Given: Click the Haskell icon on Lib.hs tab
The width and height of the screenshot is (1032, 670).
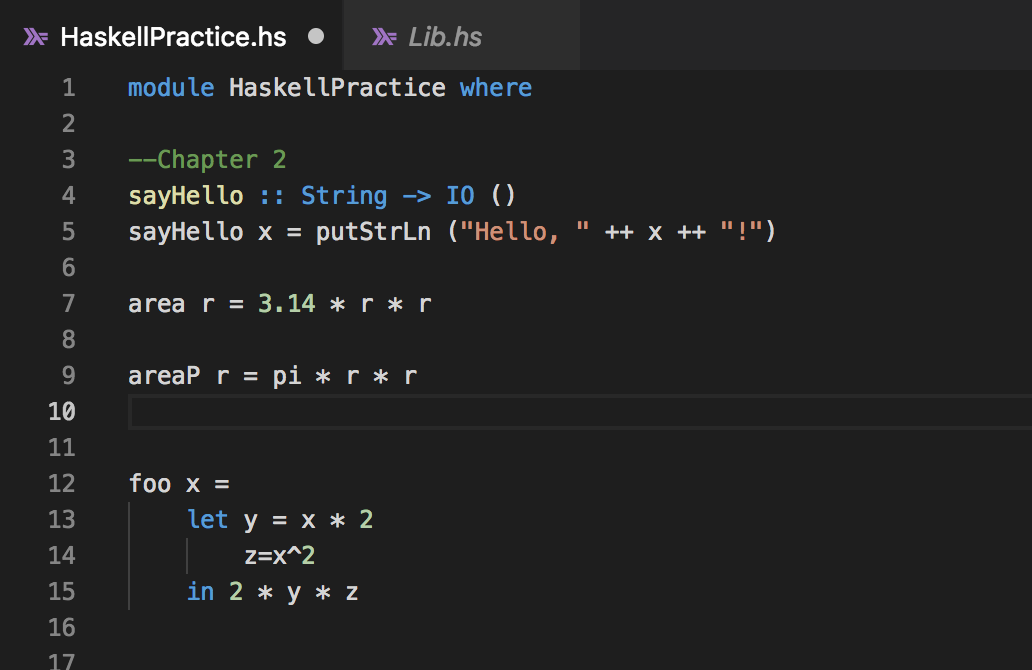Looking at the screenshot, I should [x=384, y=37].
